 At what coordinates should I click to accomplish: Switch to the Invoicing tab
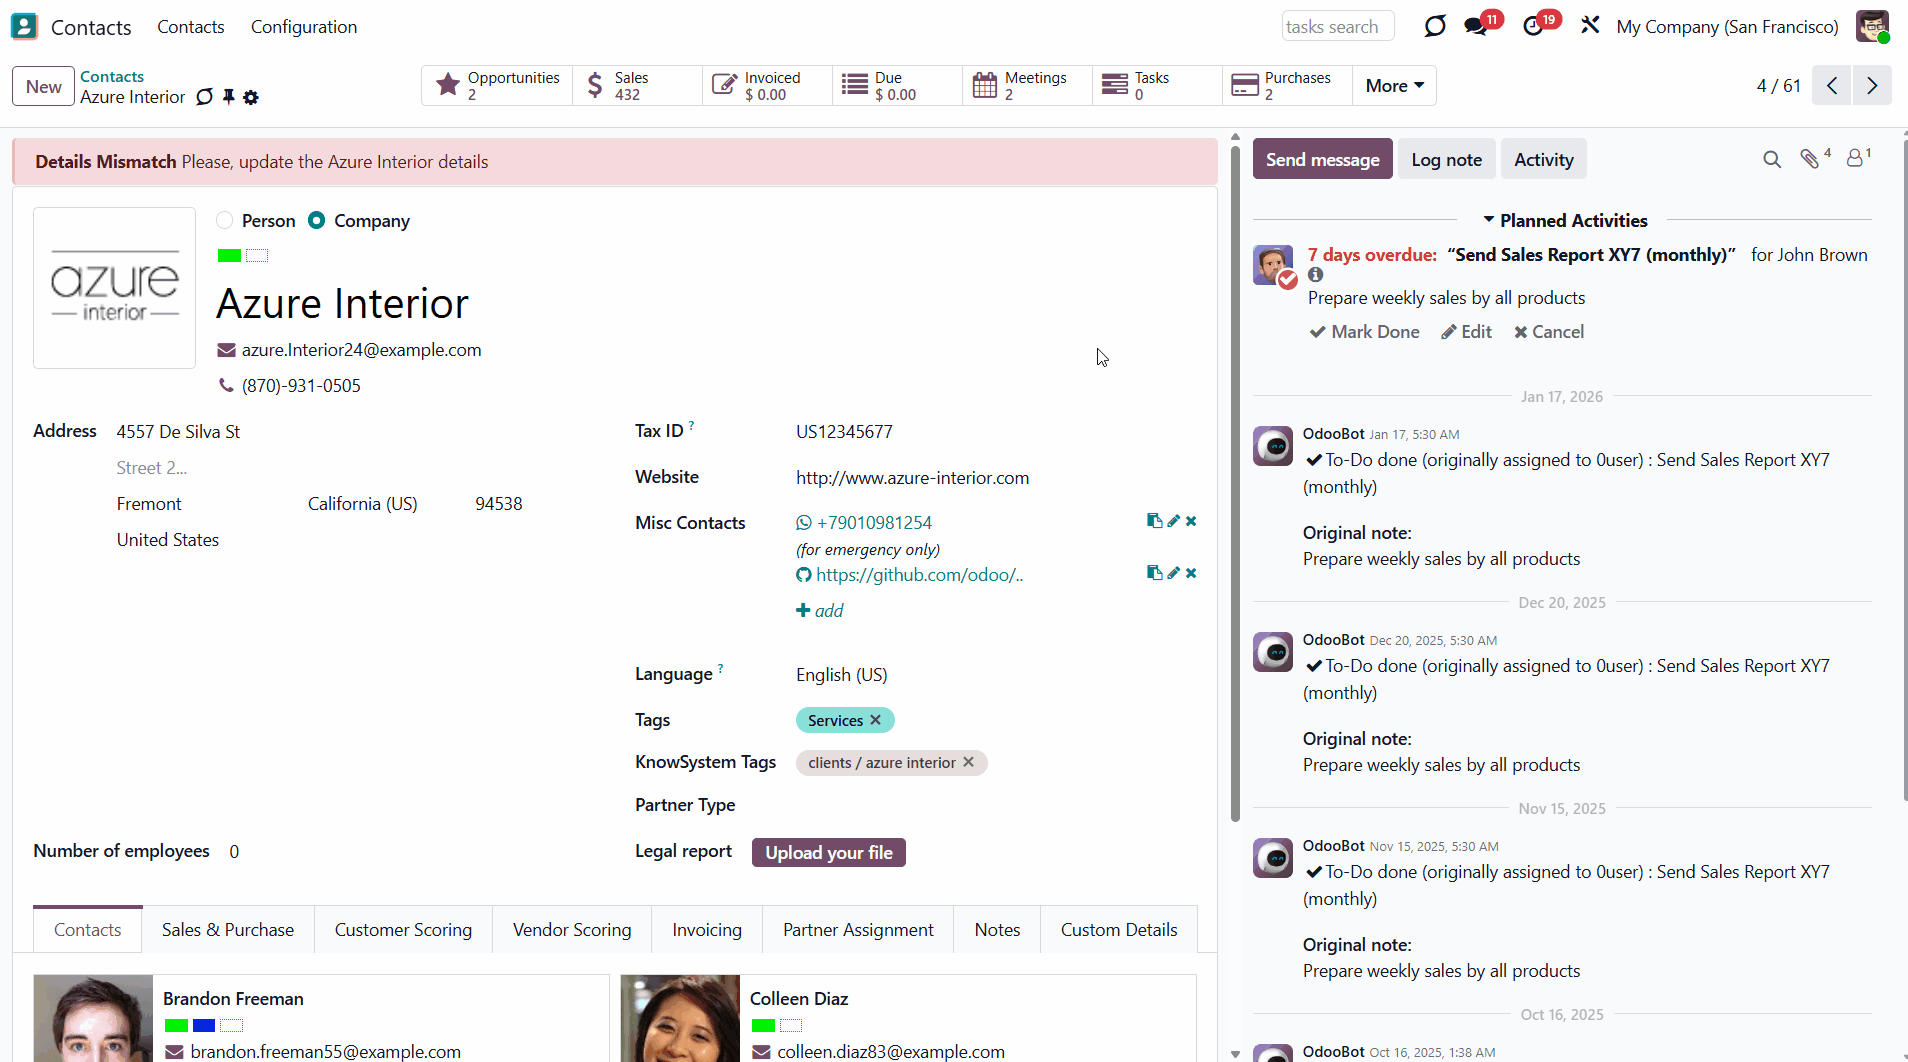tap(707, 930)
